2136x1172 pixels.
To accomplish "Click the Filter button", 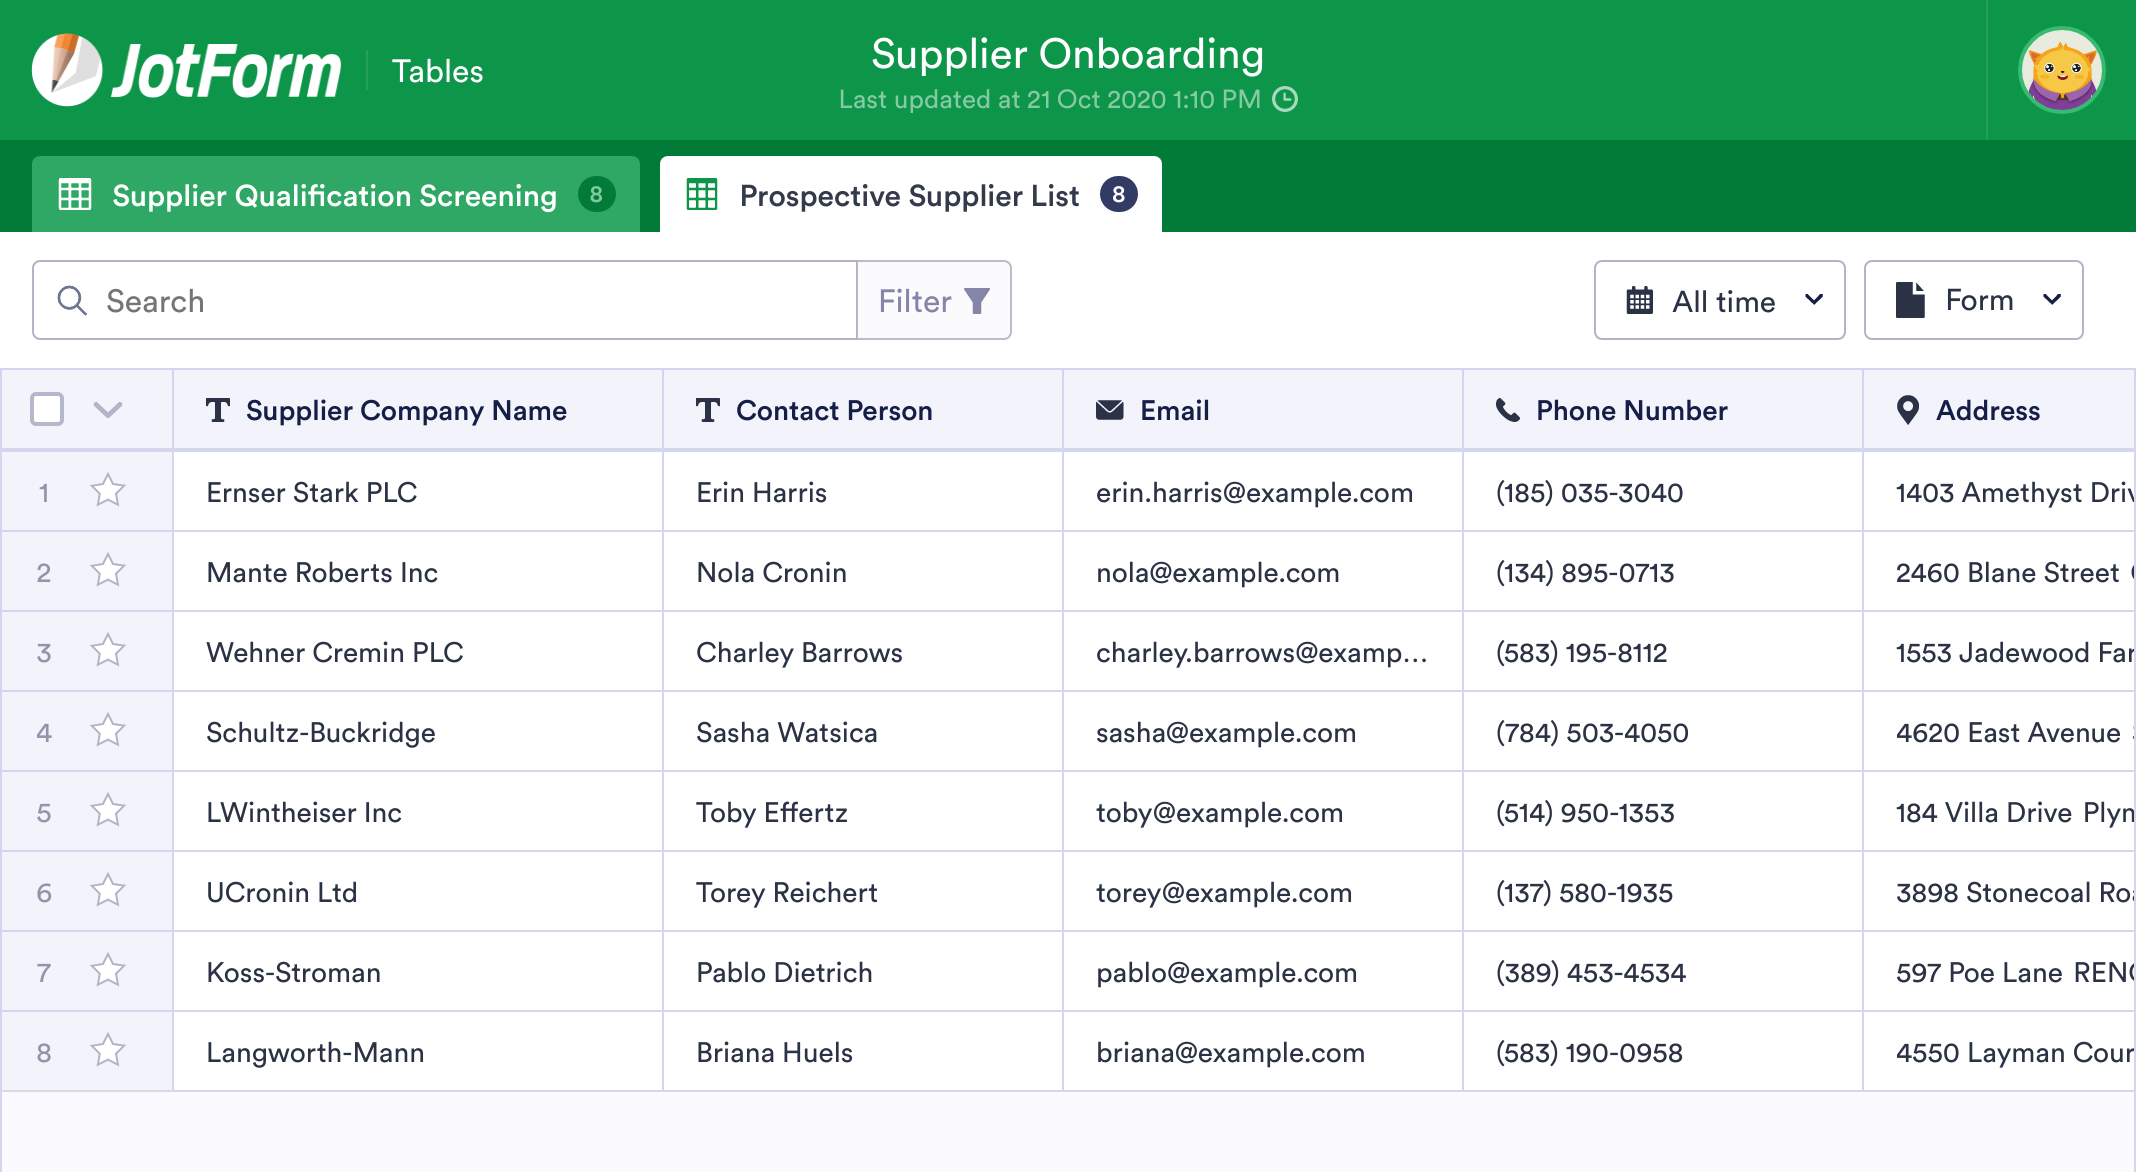I will coord(934,300).
